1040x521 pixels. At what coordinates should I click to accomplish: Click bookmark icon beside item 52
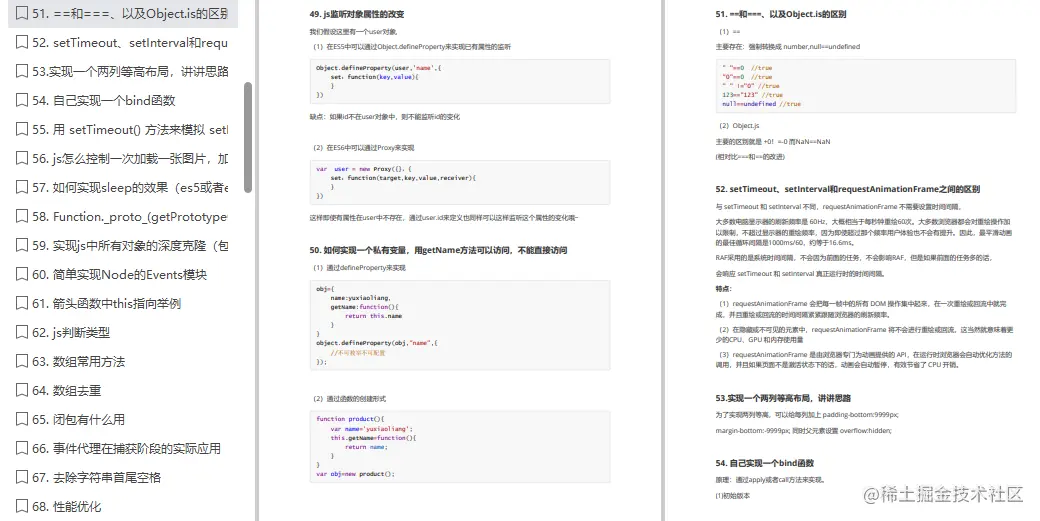[x=22, y=42]
